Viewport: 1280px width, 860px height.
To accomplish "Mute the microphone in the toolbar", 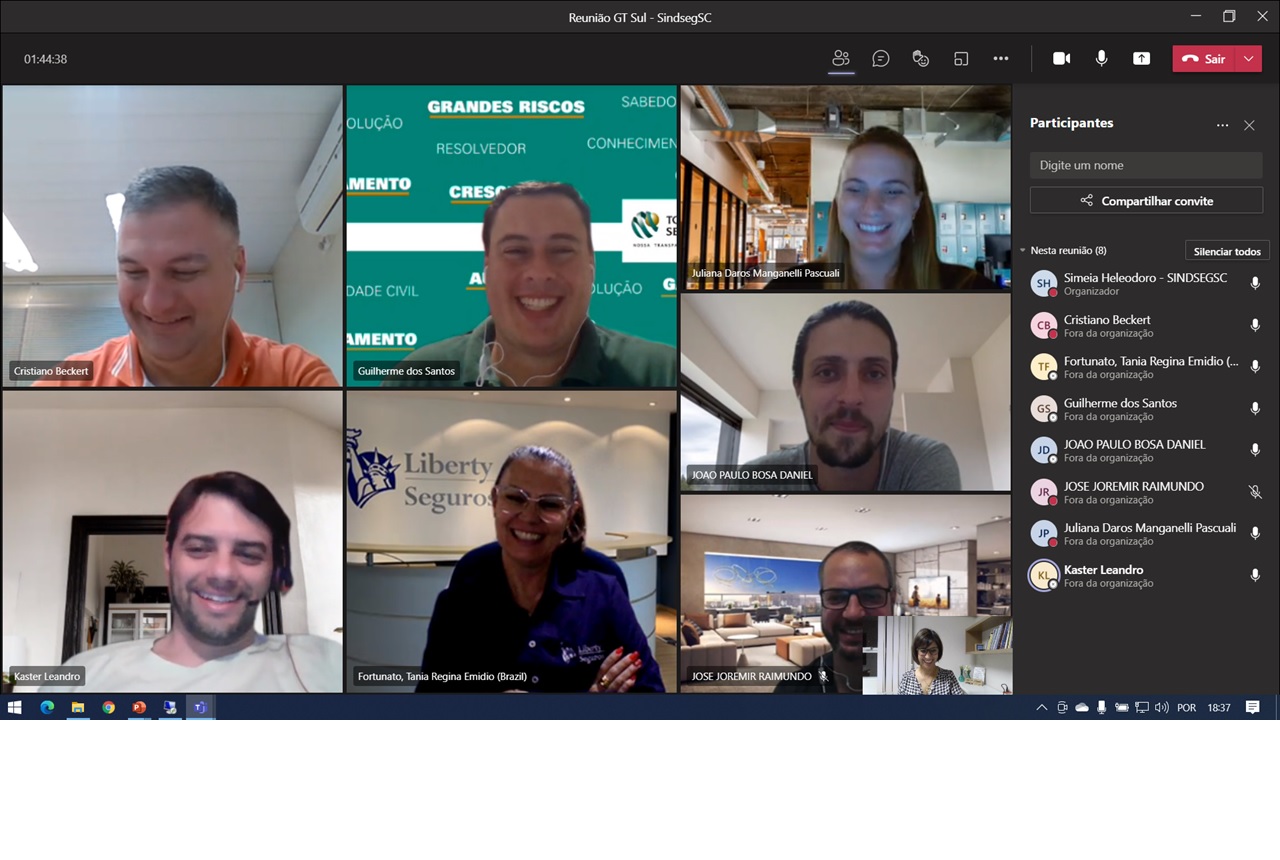I will 1101,59.
